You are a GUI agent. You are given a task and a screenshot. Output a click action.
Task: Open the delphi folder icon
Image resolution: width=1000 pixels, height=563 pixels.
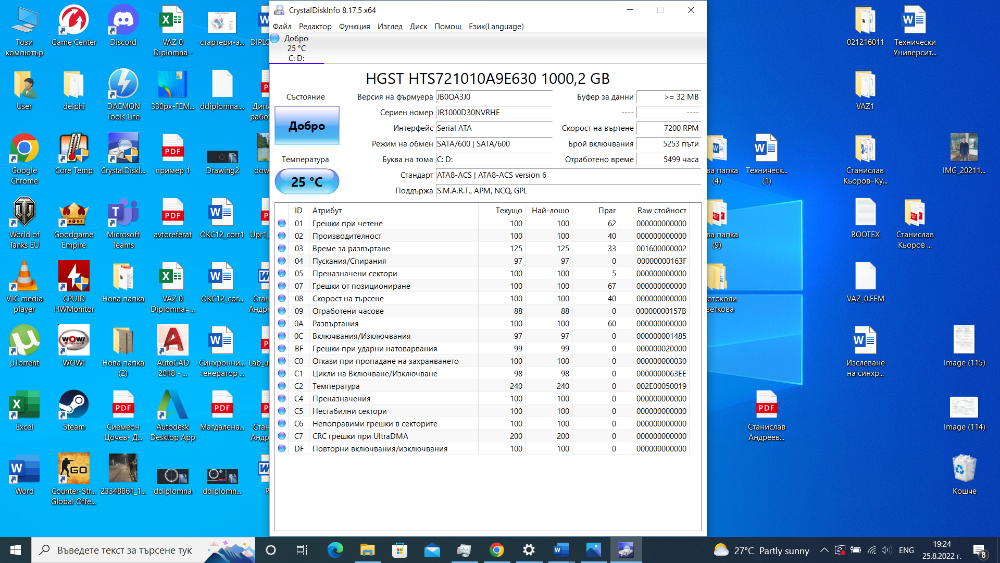74,91
